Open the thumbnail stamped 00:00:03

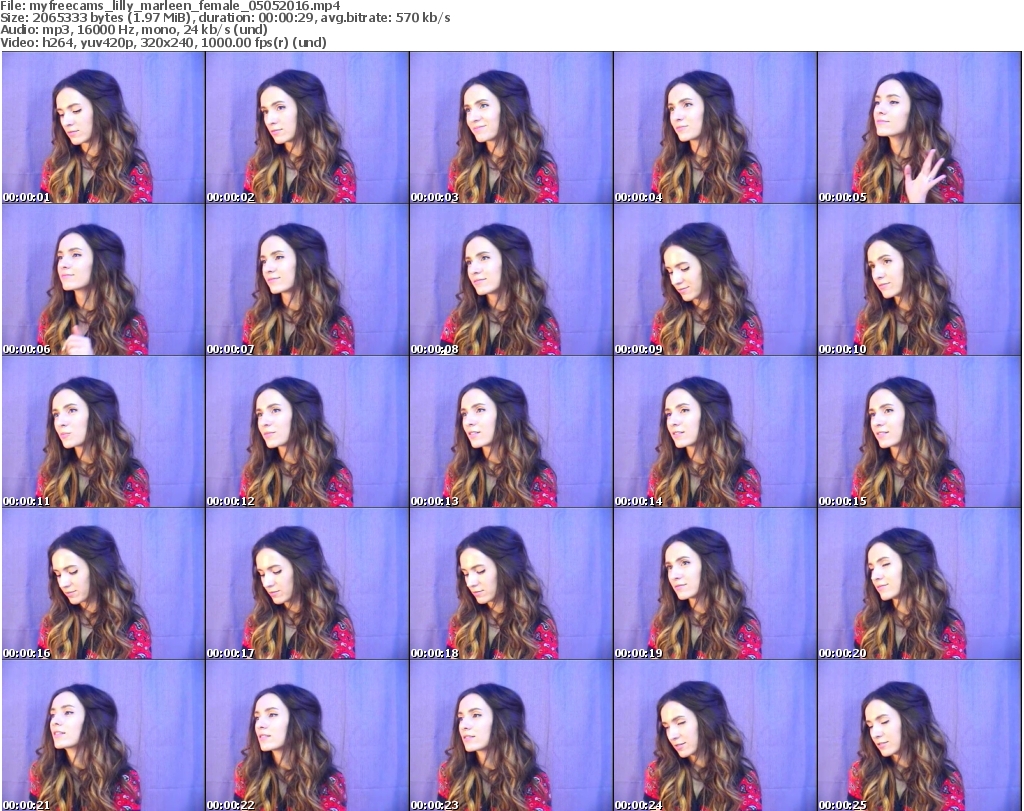click(511, 127)
